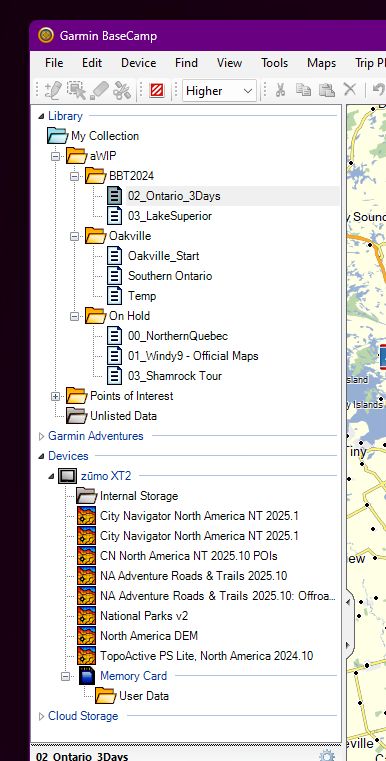Click the lower panel splitter arrow

[x=348, y=645]
